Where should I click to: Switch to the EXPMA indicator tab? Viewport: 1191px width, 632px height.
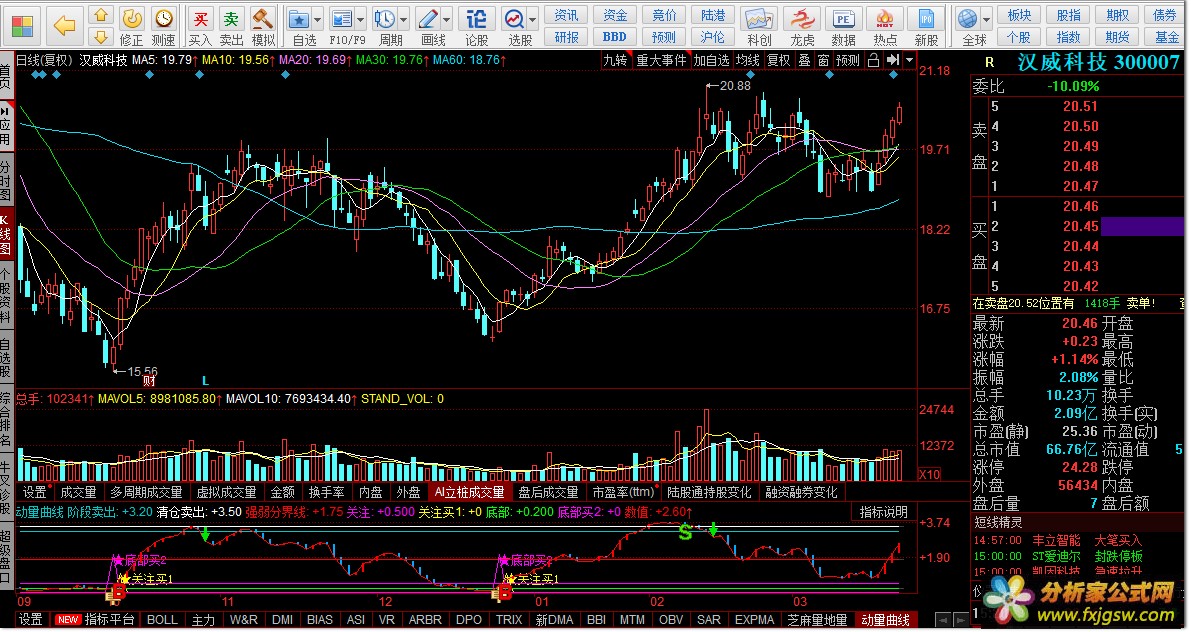coord(754,620)
